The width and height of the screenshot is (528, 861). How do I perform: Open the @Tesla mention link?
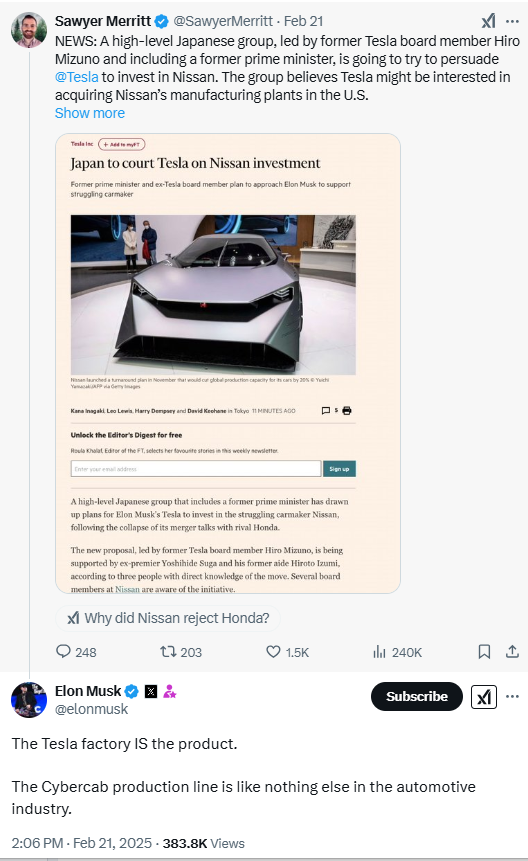pyautogui.click(x=76, y=77)
